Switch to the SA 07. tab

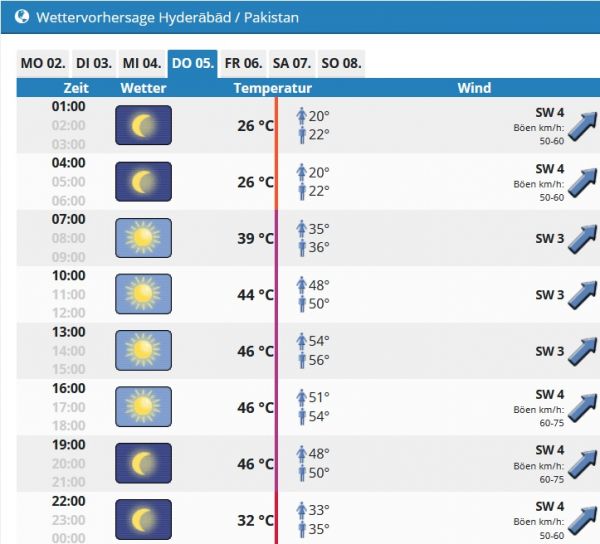pos(292,63)
